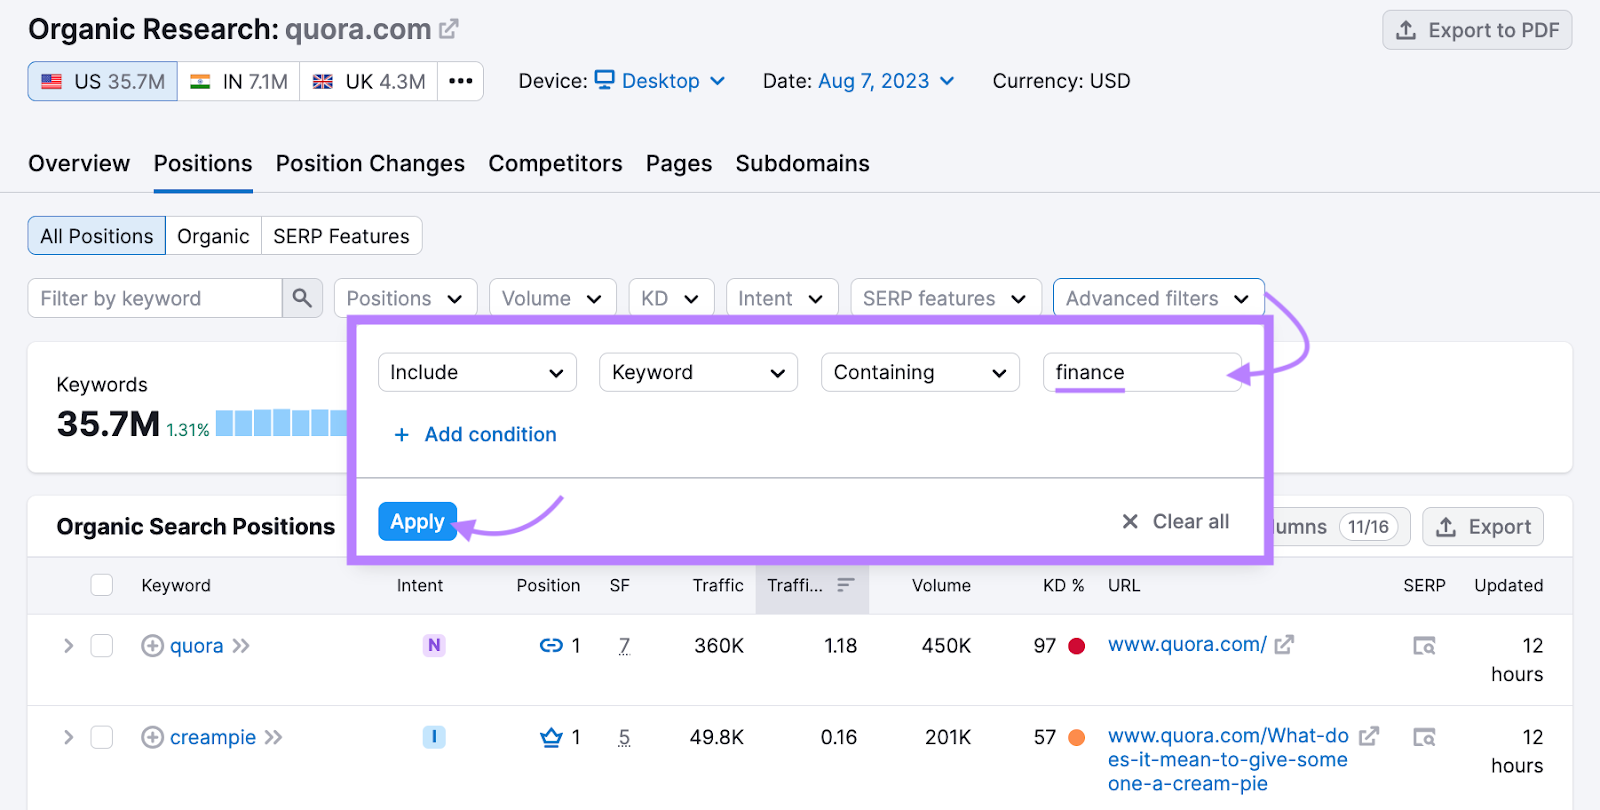This screenshot has height=810, width=1600.
Task: Switch to the Subdomains tab
Action: point(802,163)
